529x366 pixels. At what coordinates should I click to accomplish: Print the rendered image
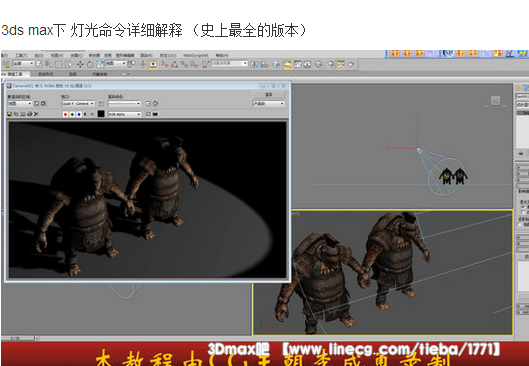click(30, 114)
